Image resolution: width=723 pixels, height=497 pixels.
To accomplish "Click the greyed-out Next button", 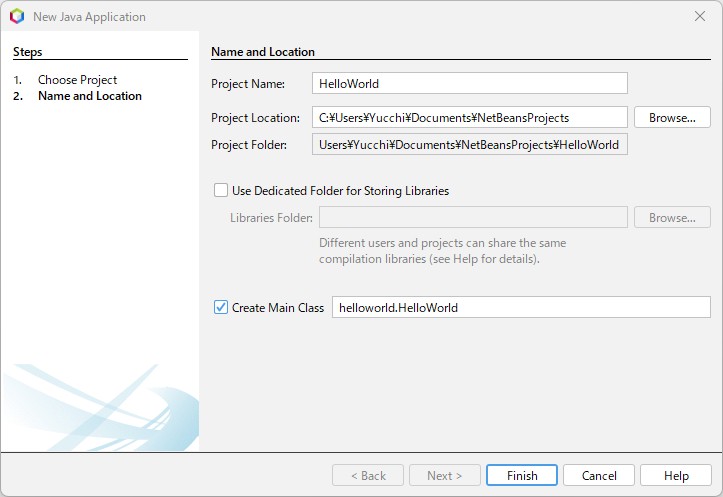I will click(444, 476).
